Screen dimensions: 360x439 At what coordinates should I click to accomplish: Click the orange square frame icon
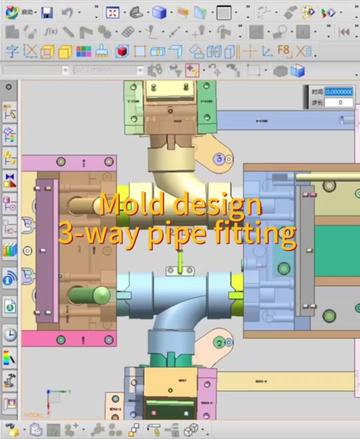point(140,51)
